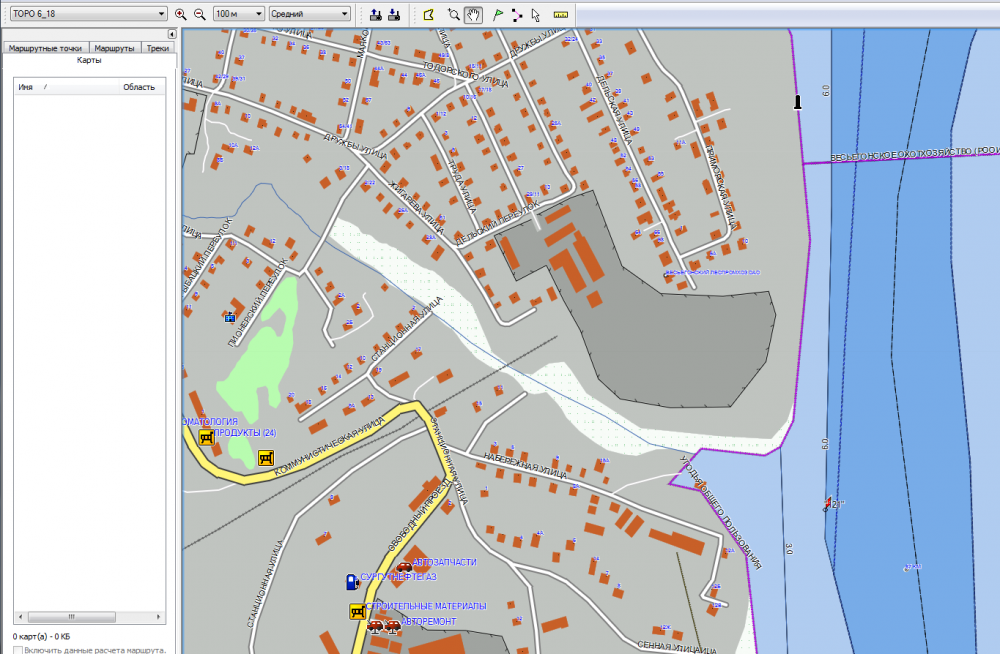Select the Route tool icon
1000x654 pixels.
(516, 15)
